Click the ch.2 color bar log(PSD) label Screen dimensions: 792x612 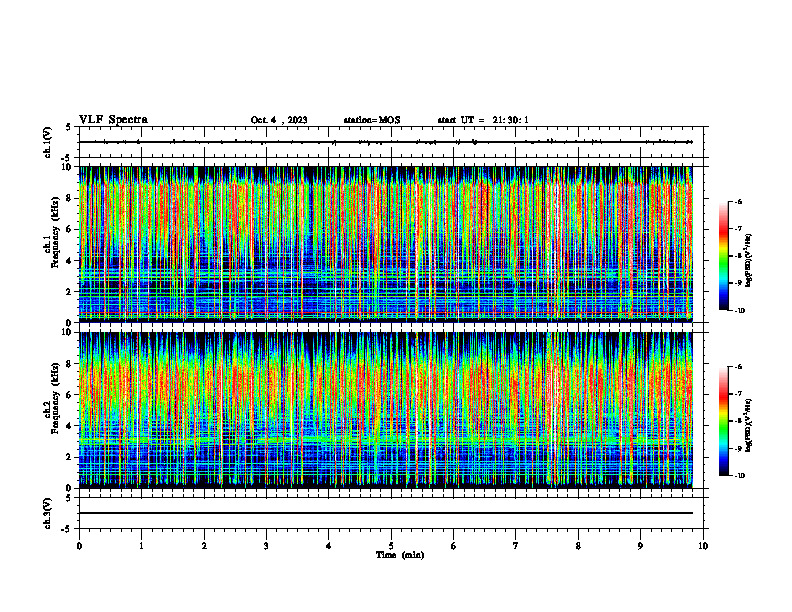(749, 425)
